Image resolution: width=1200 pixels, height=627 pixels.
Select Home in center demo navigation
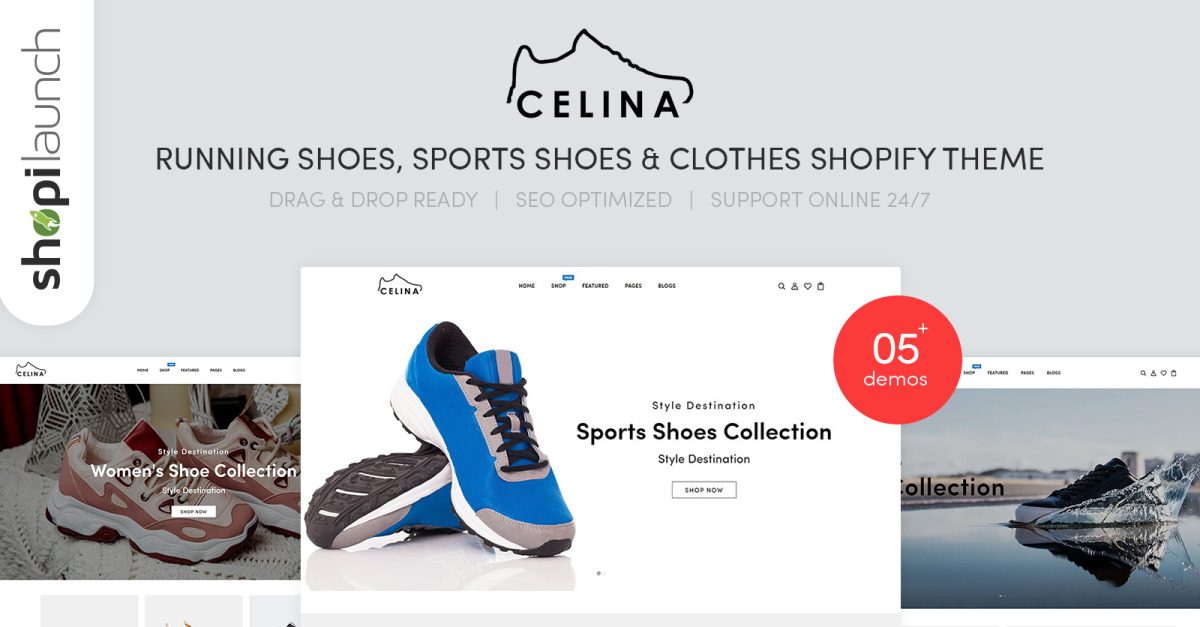click(x=526, y=286)
